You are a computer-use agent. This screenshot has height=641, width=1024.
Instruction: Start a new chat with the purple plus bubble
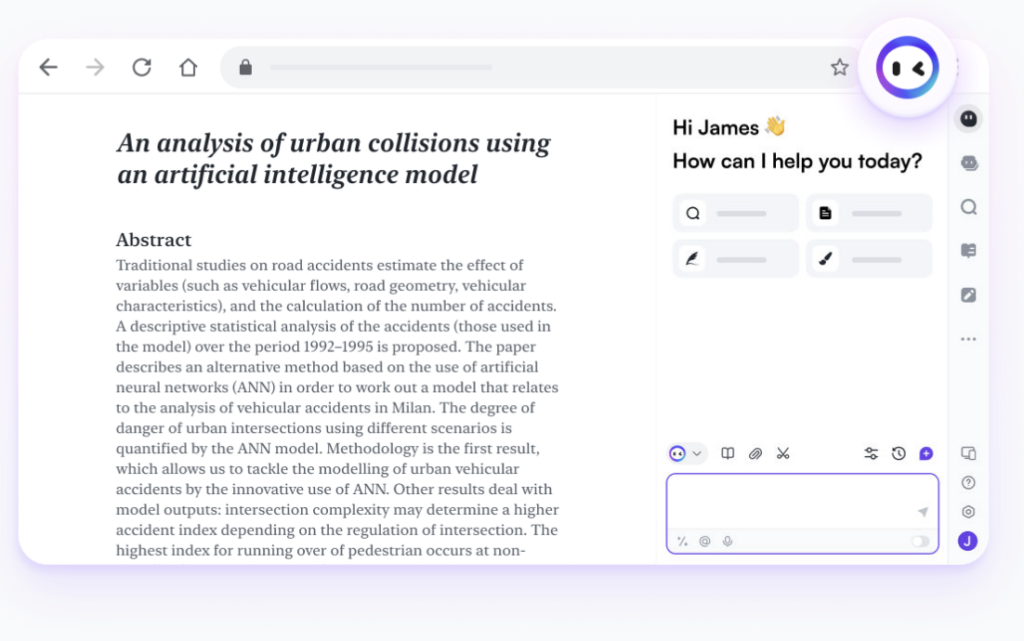926,453
